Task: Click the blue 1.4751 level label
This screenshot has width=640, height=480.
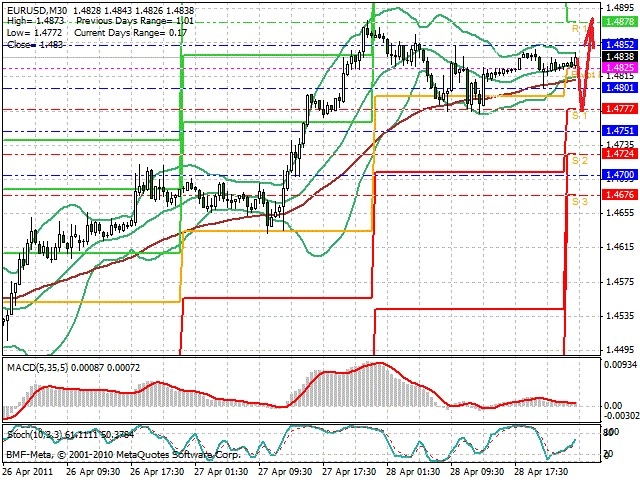Action: click(x=620, y=131)
